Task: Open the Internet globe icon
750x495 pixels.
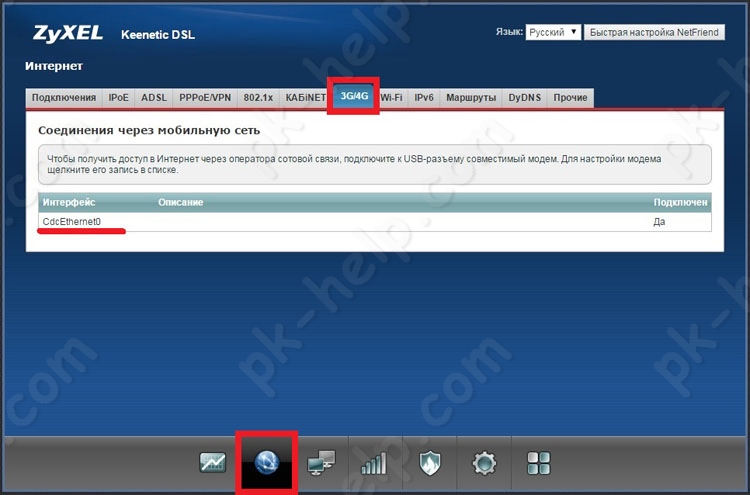Action: 267,462
